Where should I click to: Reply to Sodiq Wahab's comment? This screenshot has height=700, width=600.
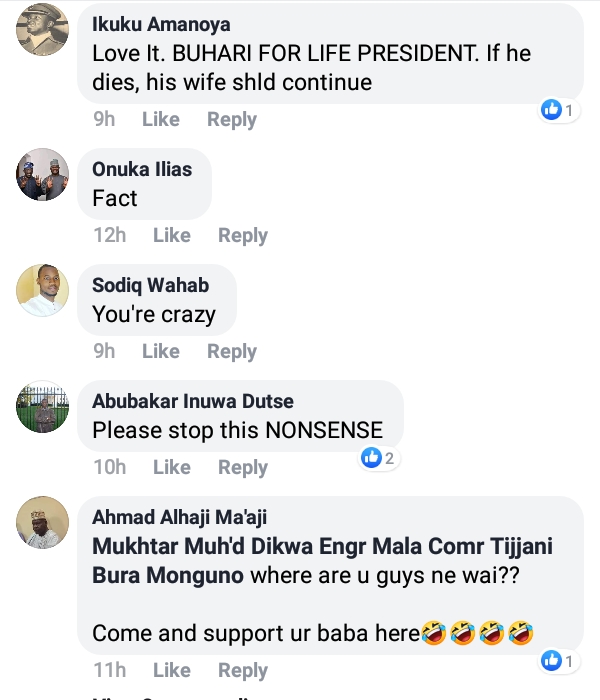[232, 351]
